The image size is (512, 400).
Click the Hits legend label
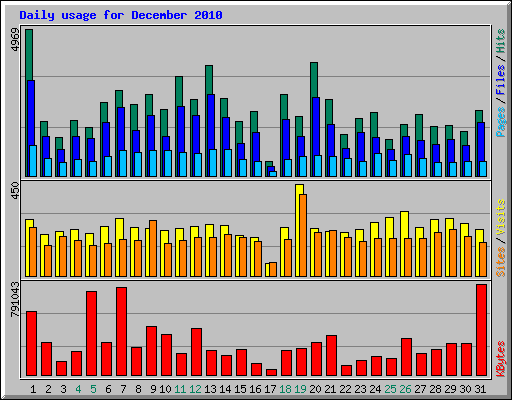click(x=501, y=41)
